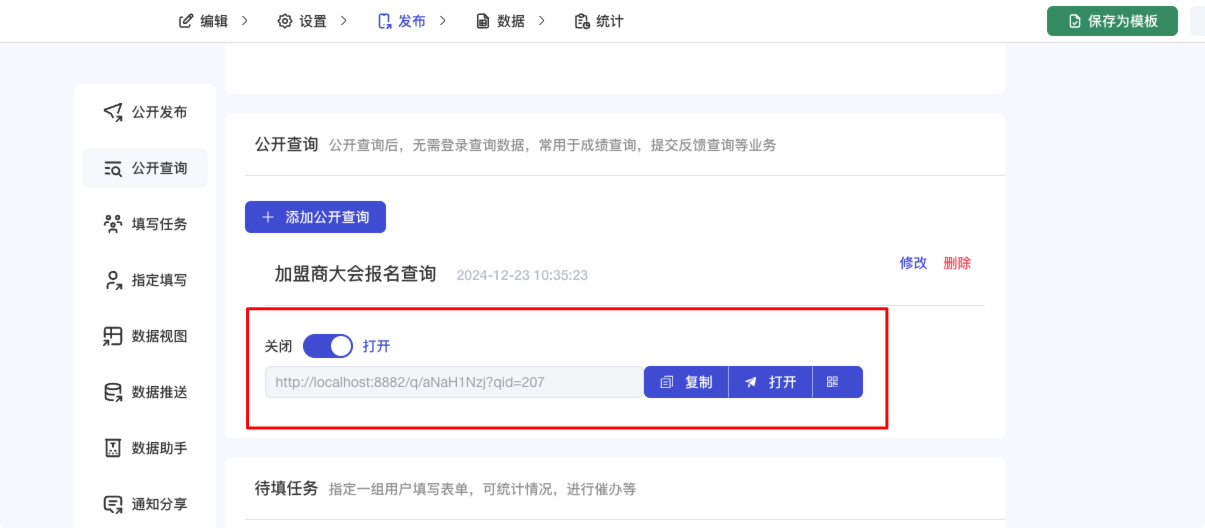Viewport: 1205px width, 528px height.
Task: Click the 打开 label beside the switch
Action: pos(376,346)
